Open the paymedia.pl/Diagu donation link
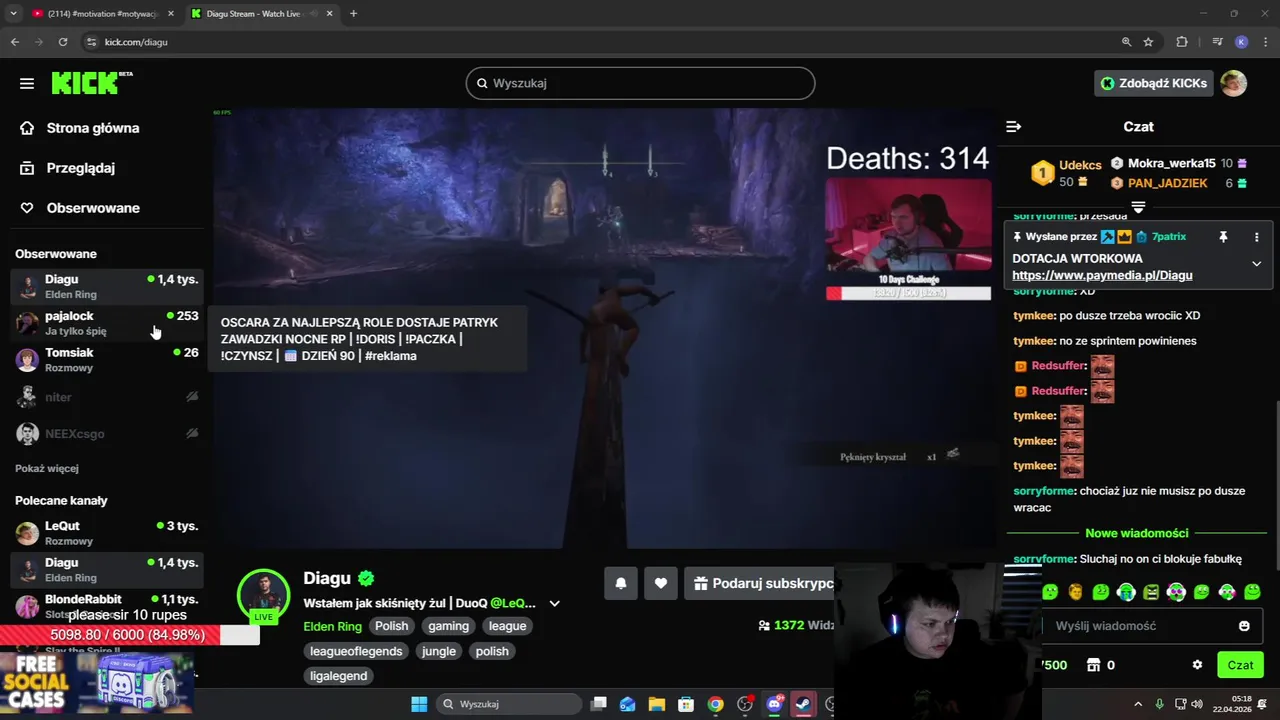 (x=1102, y=275)
